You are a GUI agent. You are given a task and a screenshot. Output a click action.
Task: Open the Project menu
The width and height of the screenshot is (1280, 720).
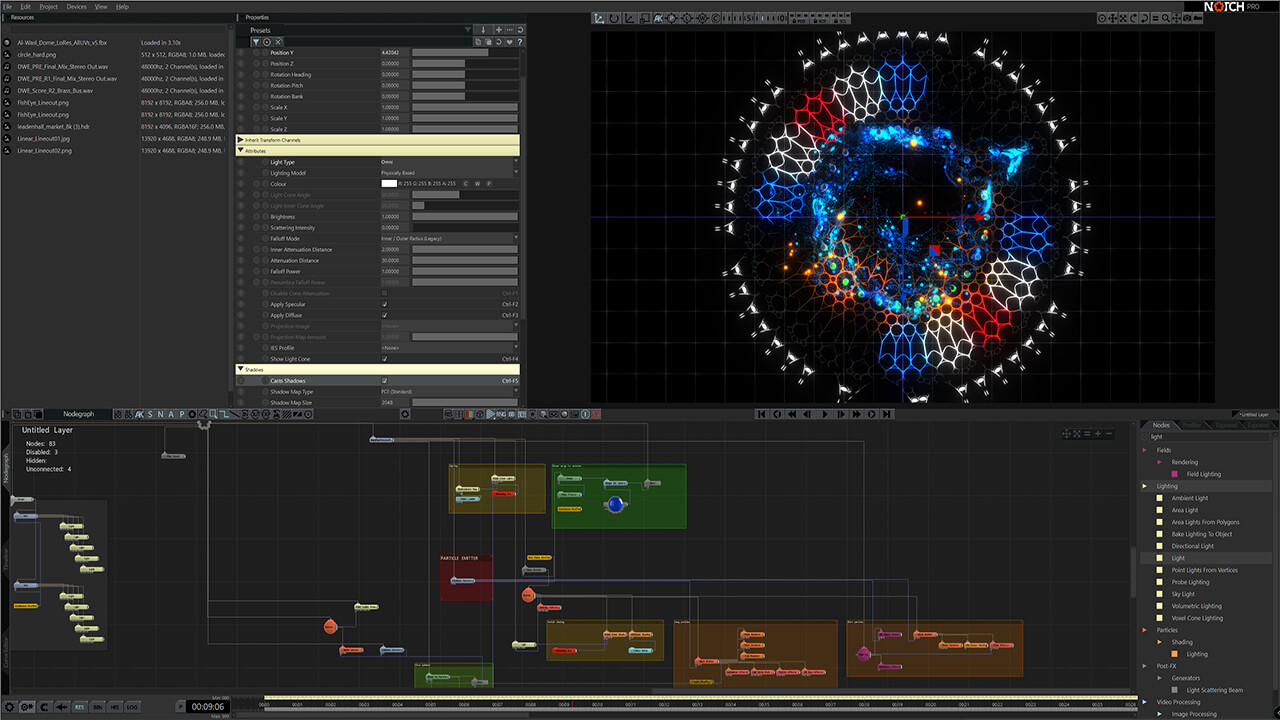pos(48,6)
